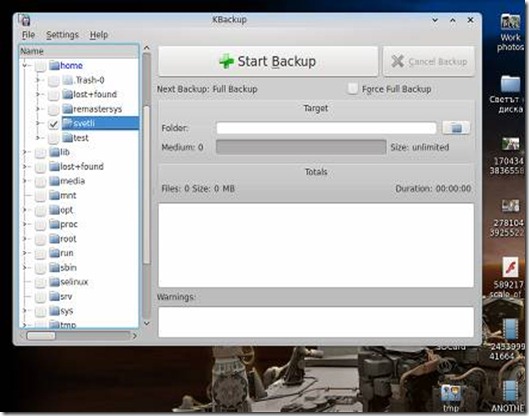
Task: Expand the media tree node
Action: point(25,181)
